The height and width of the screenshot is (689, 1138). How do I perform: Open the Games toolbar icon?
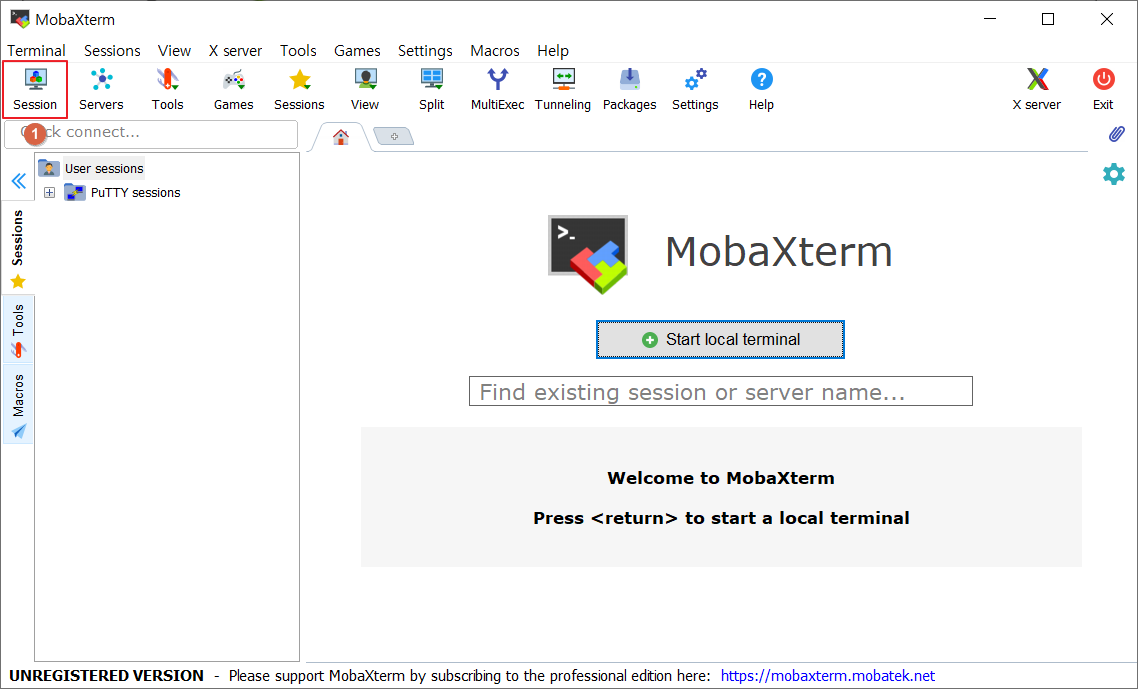[x=234, y=89]
